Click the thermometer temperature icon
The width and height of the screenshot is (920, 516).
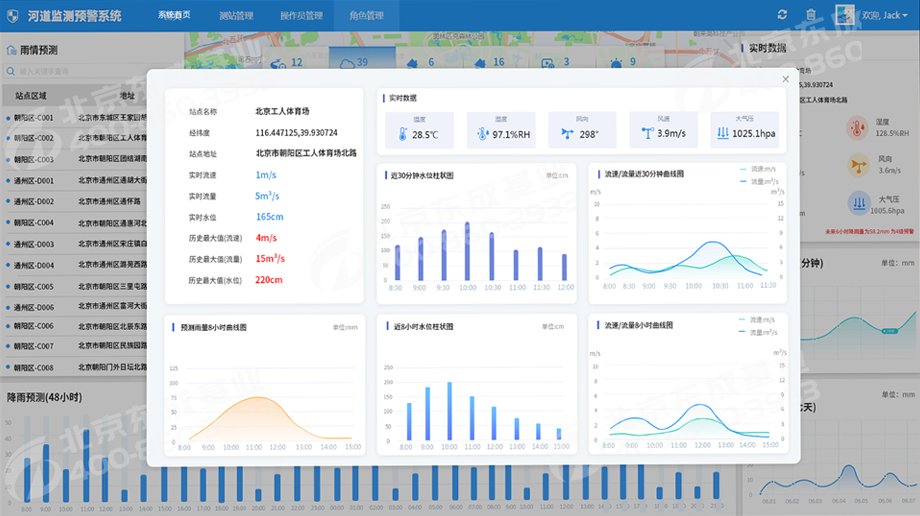[x=402, y=133]
